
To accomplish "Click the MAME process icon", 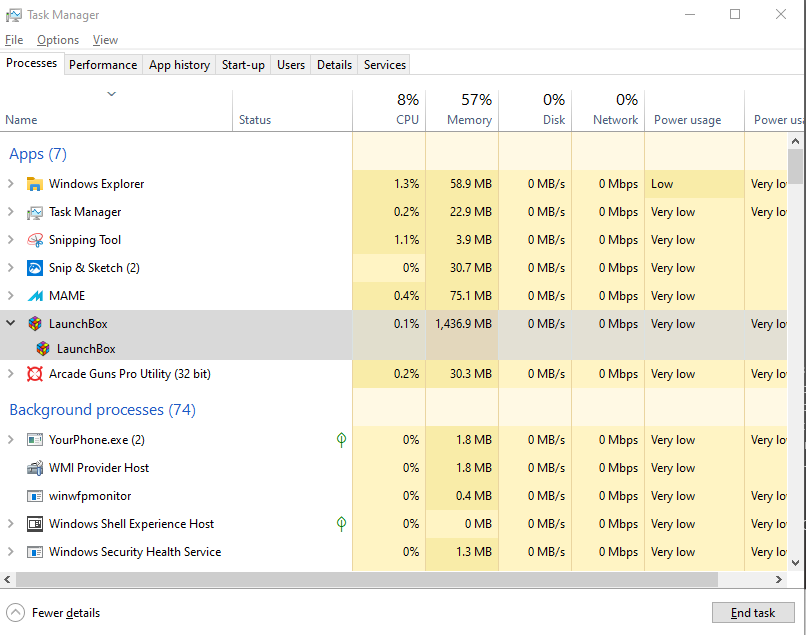I will 34,296.
